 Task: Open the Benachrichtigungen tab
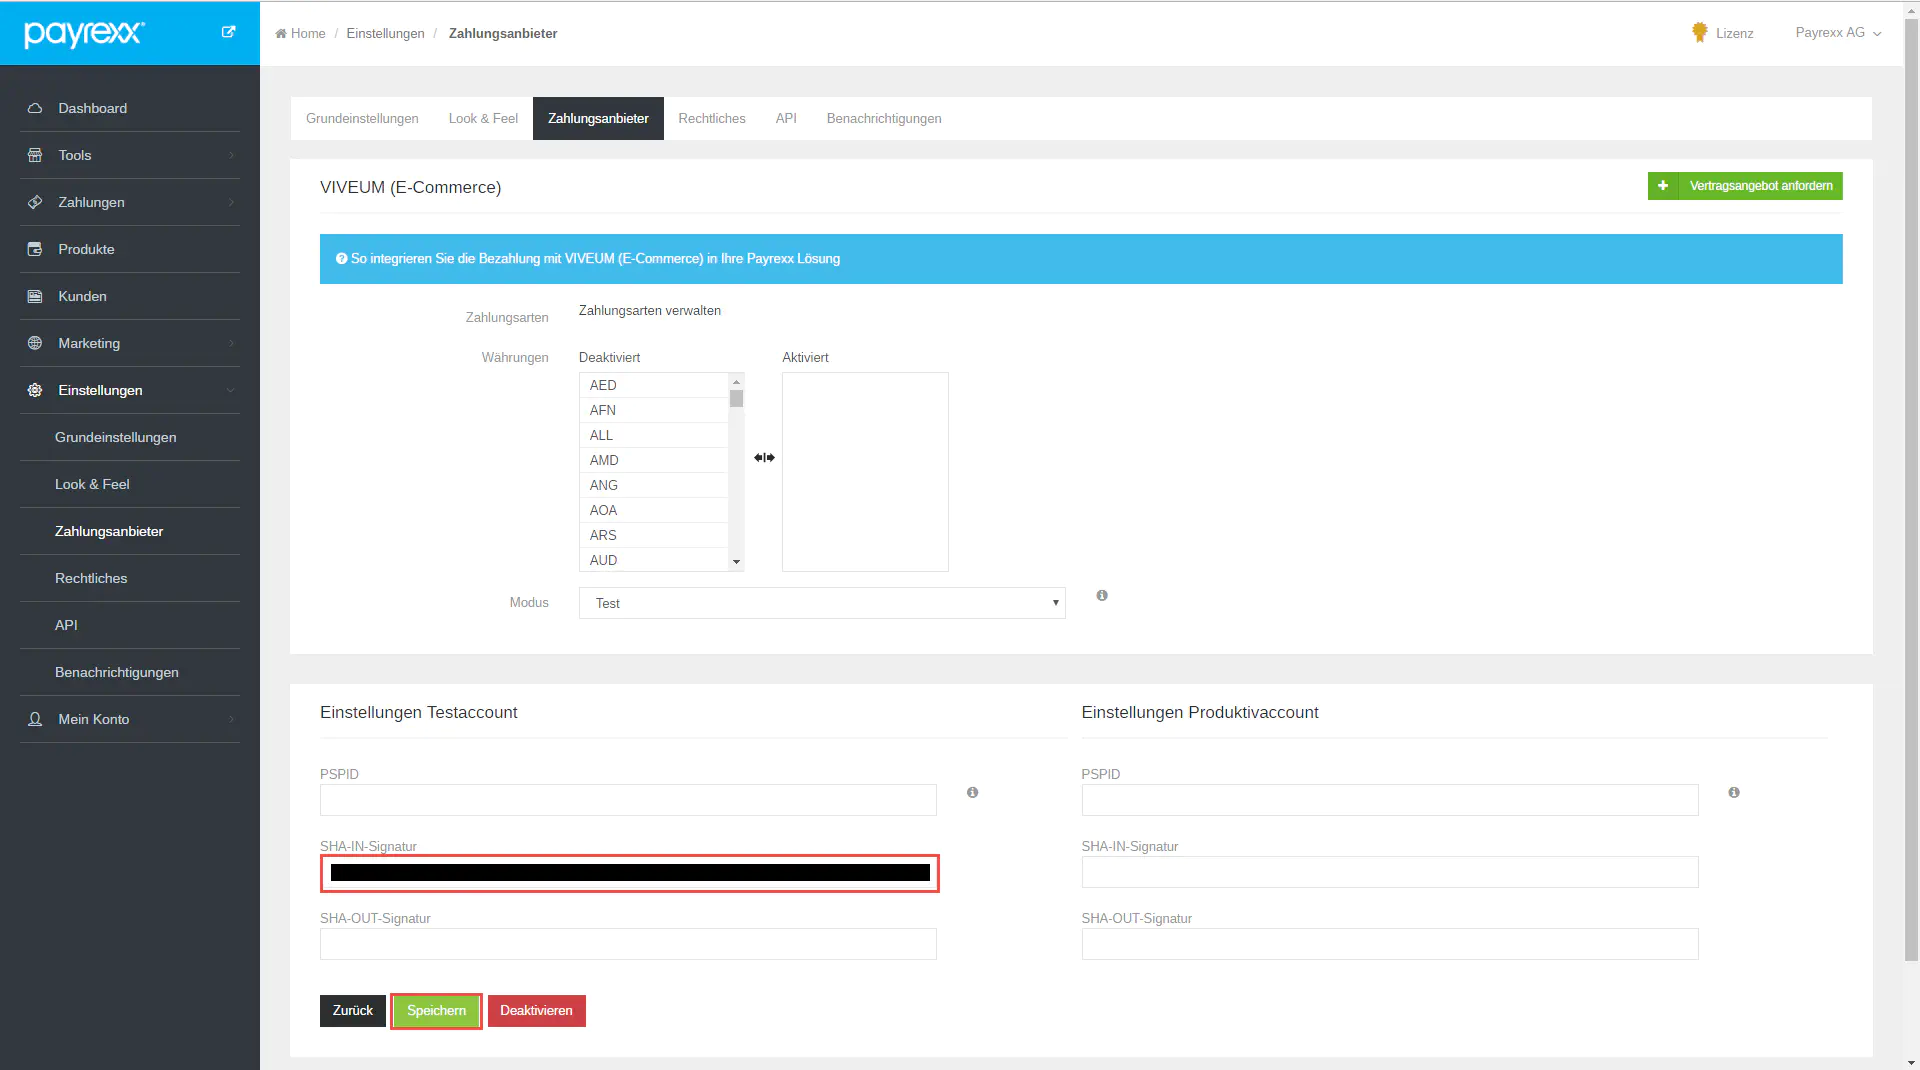883,119
